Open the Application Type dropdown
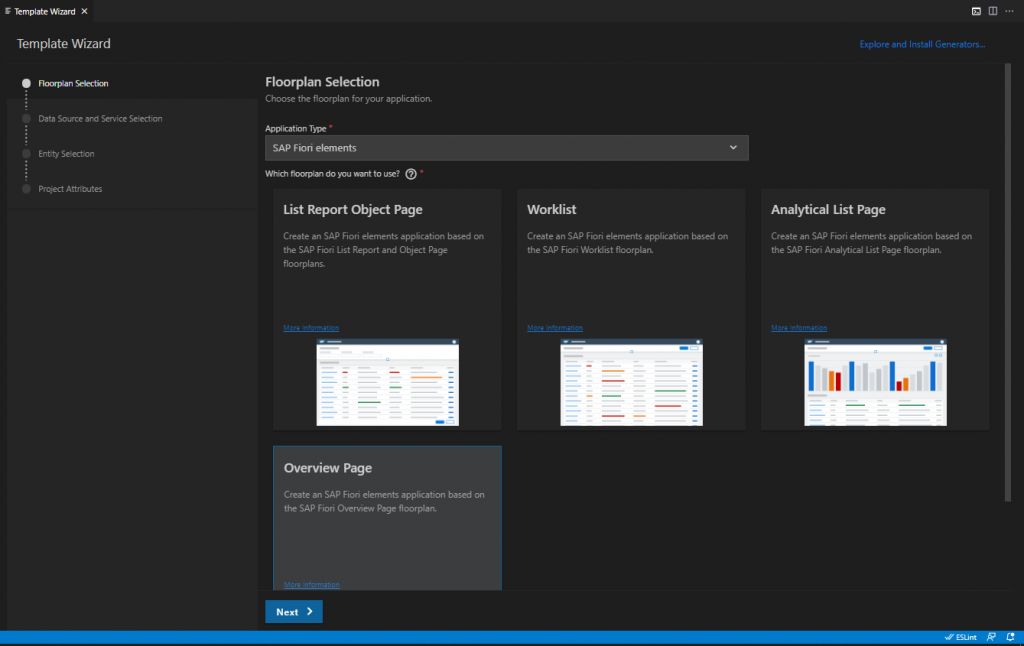This screenshot has height=646, width=1024. coord(506,148)
